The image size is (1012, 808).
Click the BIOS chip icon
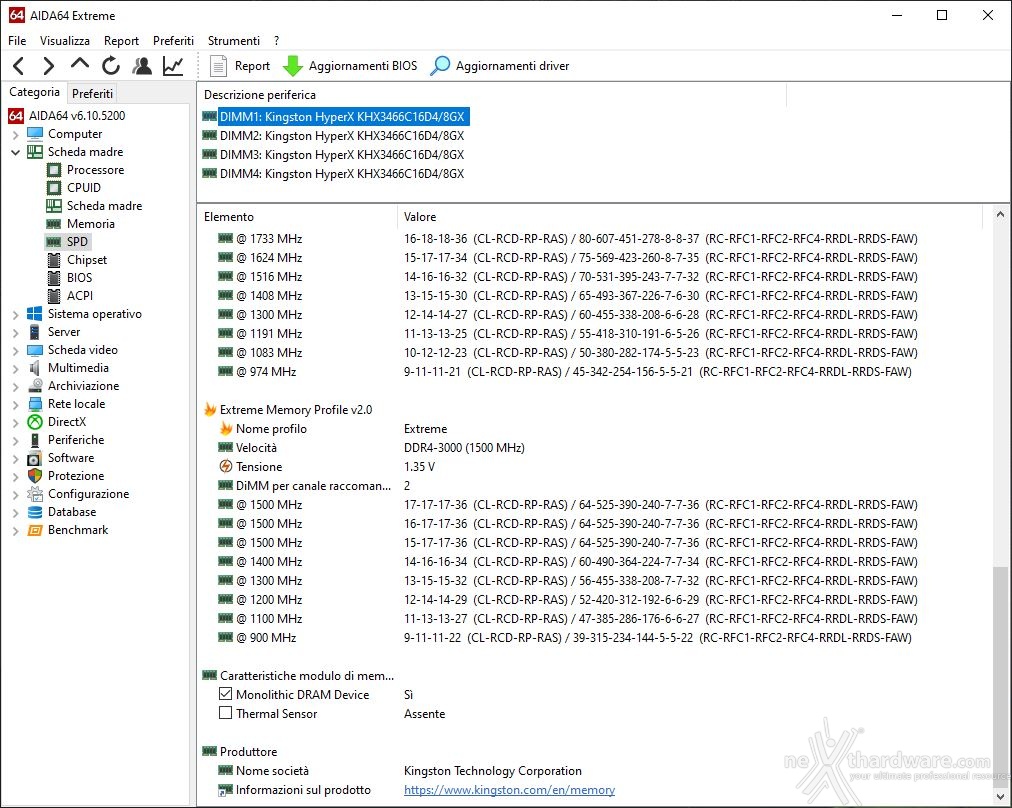(x=54, y=278)
